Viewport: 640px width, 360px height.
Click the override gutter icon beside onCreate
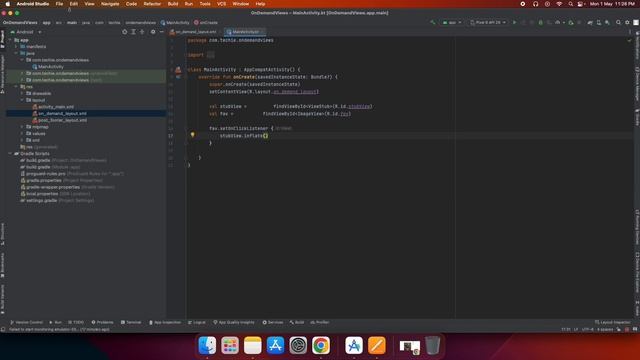178,77
